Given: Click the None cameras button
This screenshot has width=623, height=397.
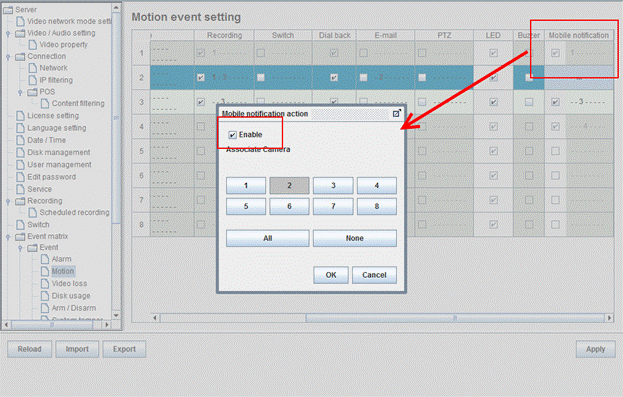Looking at the screenshot, I should pyautogui.click(x=355, y=238).
